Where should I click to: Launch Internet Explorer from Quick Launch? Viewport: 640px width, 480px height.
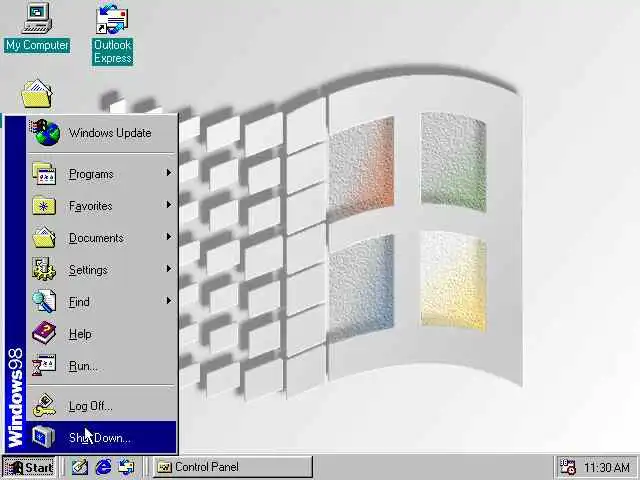click(104, 467)
